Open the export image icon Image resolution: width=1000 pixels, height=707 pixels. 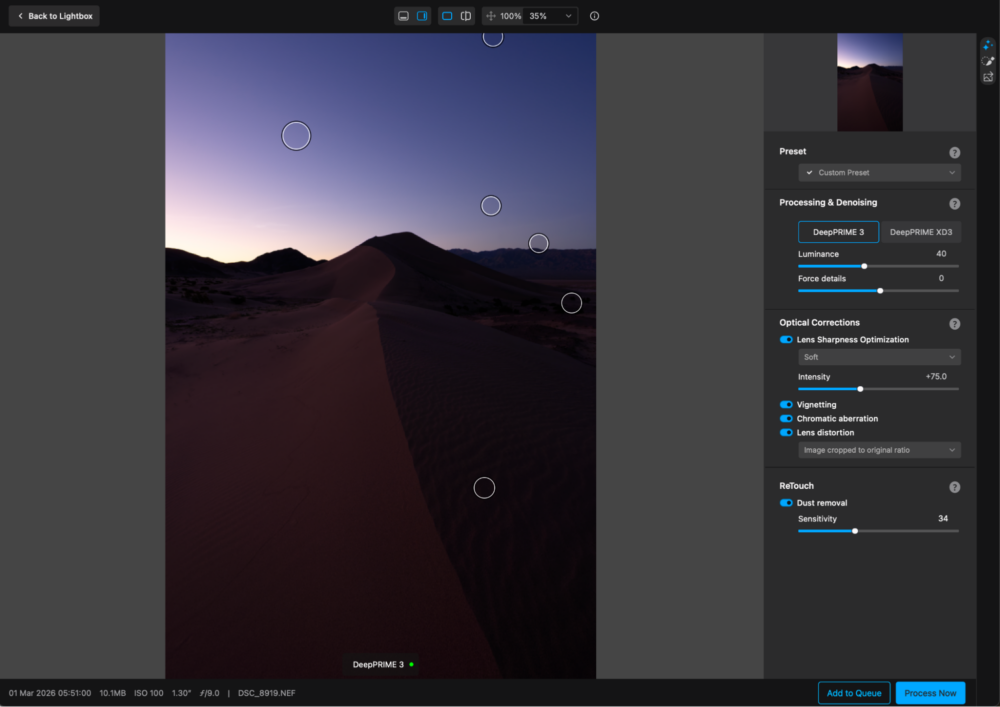click(x=988, y=77)
